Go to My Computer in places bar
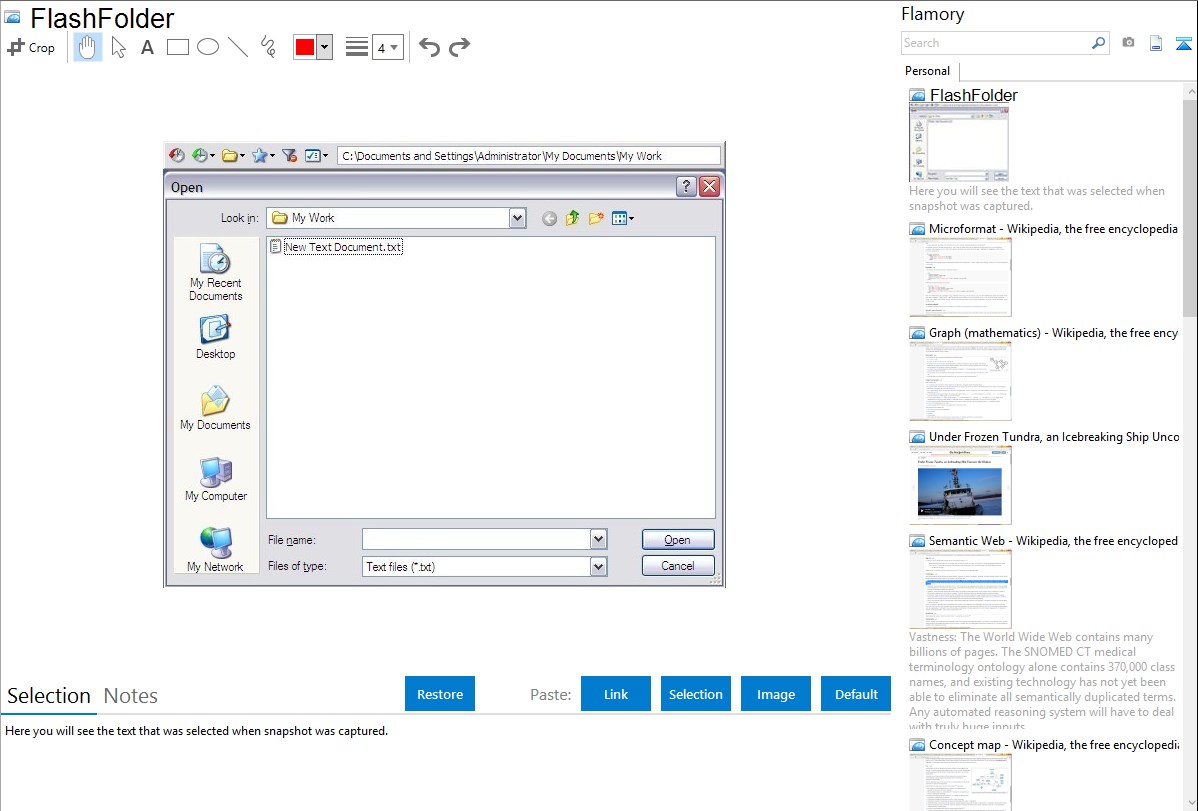This screenshot has width=1198, height=811. coord(215,479)
